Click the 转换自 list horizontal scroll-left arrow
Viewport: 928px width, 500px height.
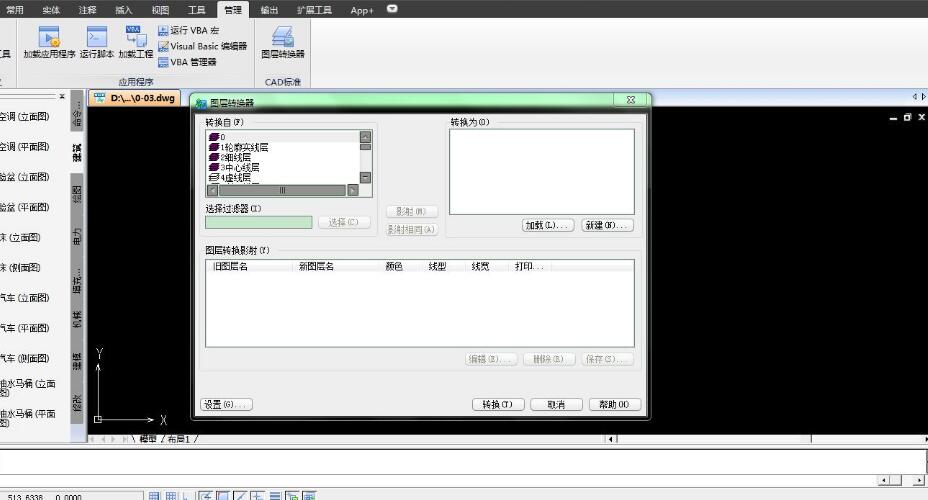(x=212, y=191)
